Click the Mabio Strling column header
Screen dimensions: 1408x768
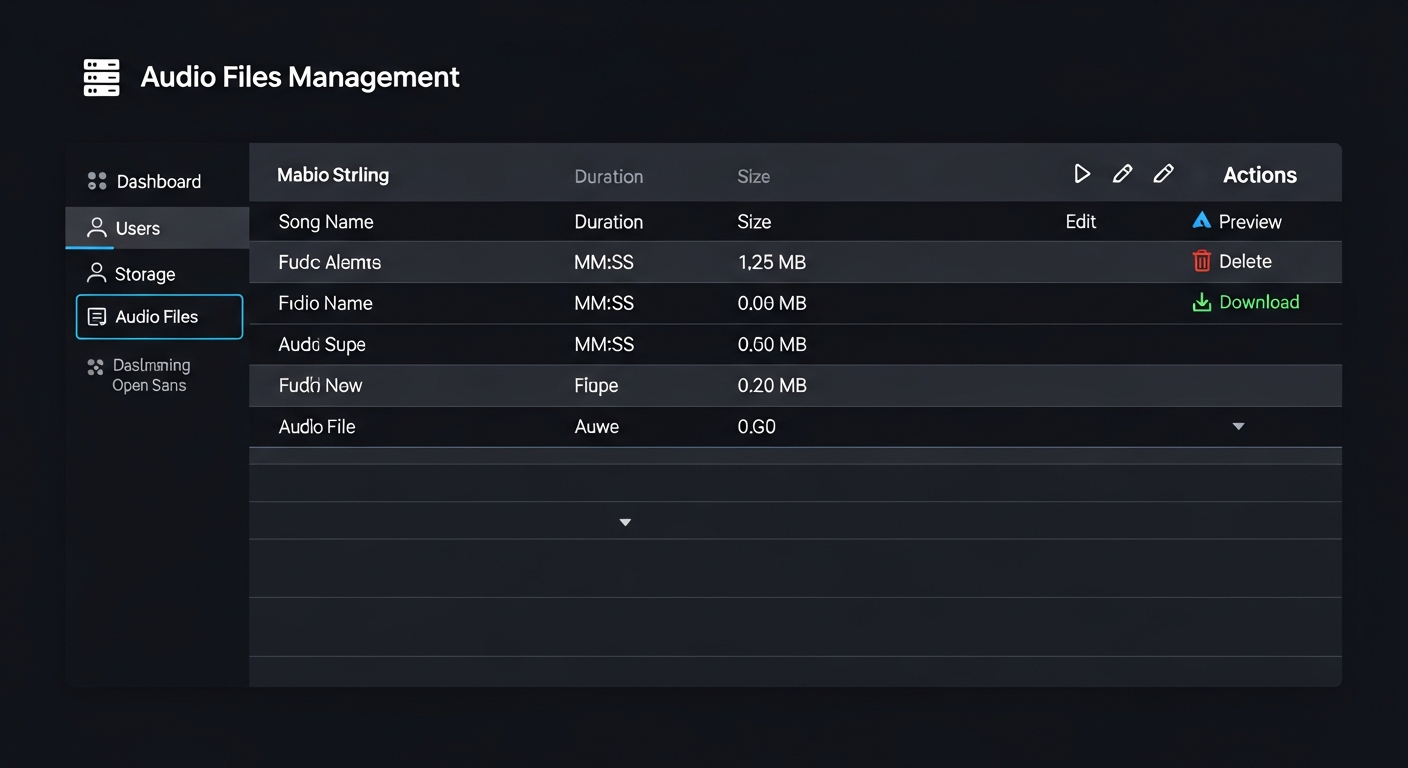pos(333,175)
